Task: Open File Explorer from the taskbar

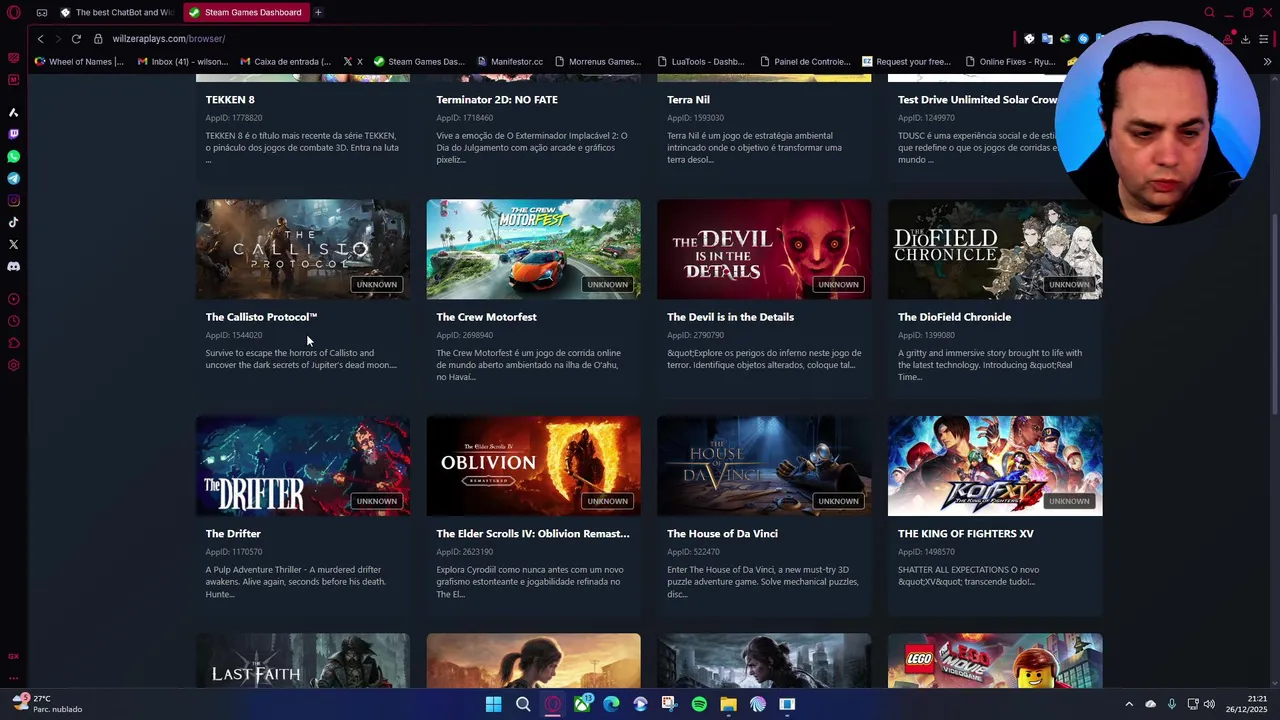Action: point(728,704)
